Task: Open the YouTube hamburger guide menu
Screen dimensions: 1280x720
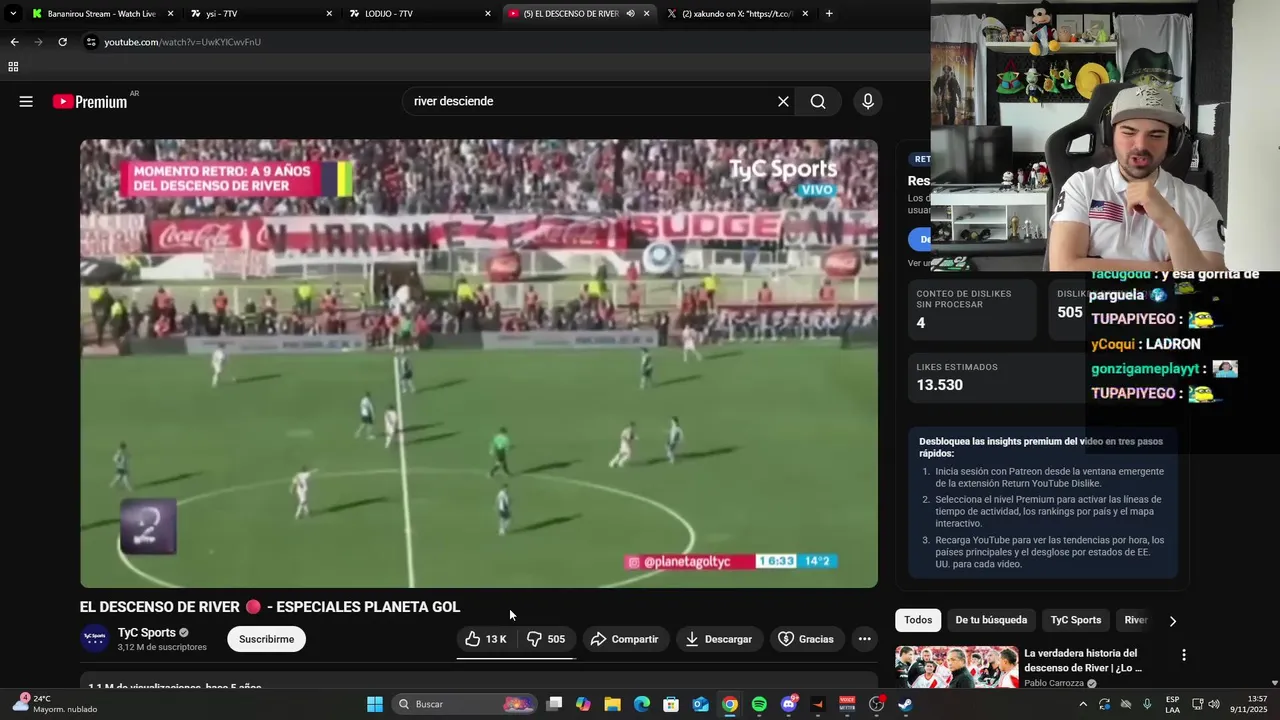Action: 26,101
